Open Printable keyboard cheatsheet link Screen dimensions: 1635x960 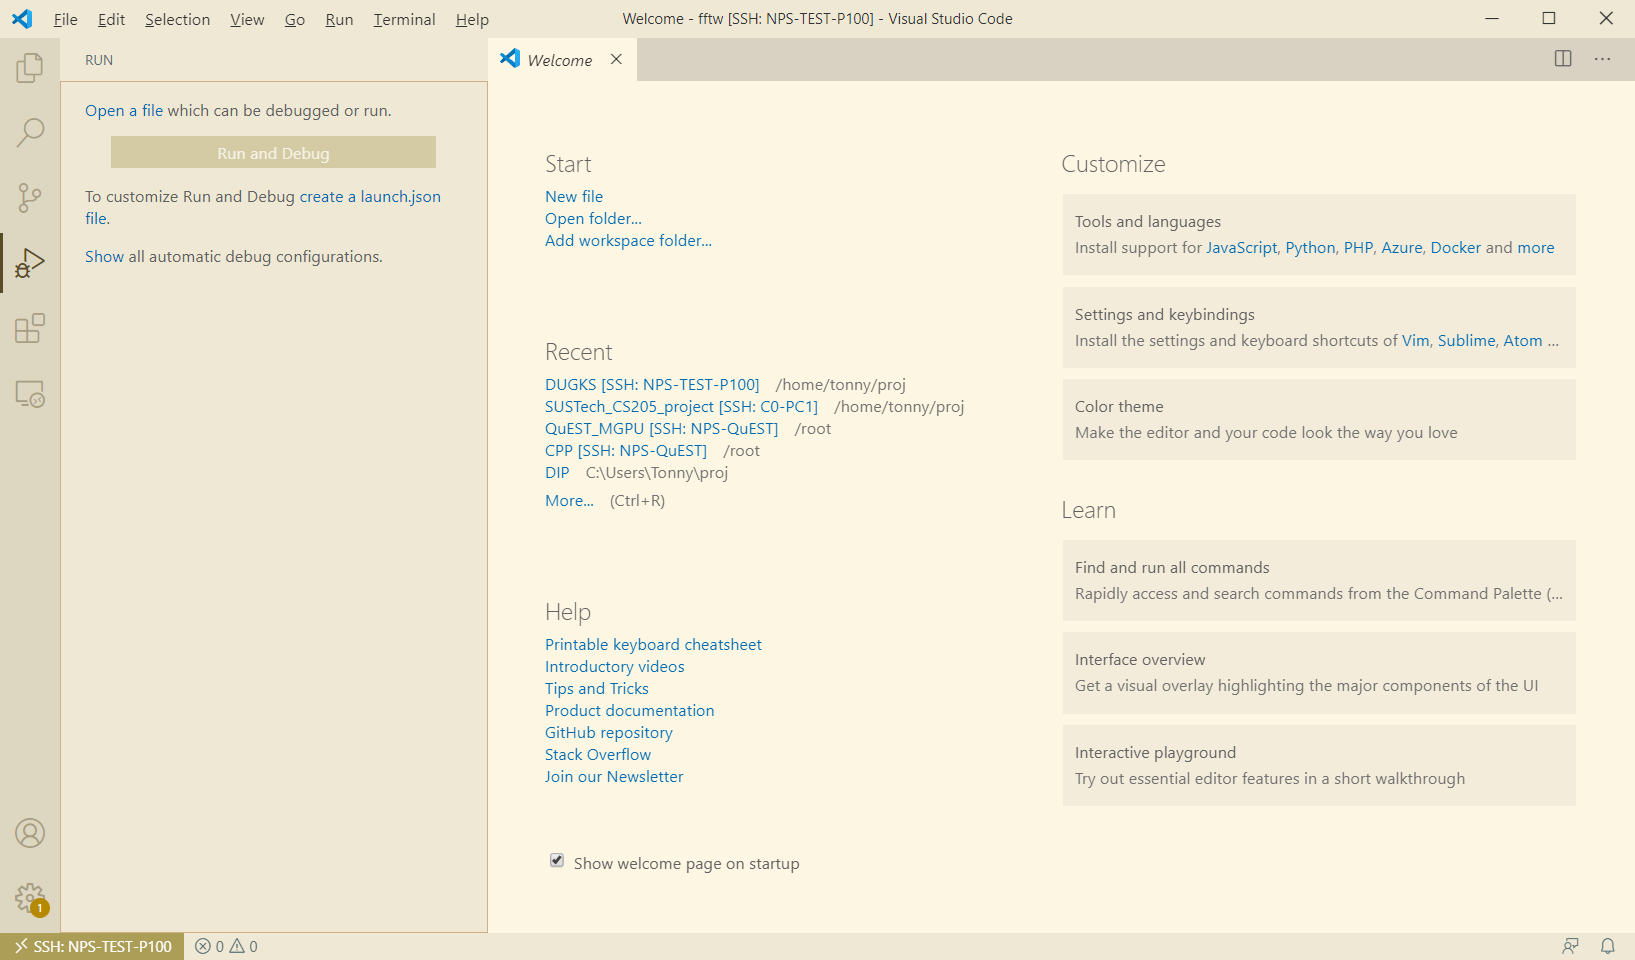(653, 644)
